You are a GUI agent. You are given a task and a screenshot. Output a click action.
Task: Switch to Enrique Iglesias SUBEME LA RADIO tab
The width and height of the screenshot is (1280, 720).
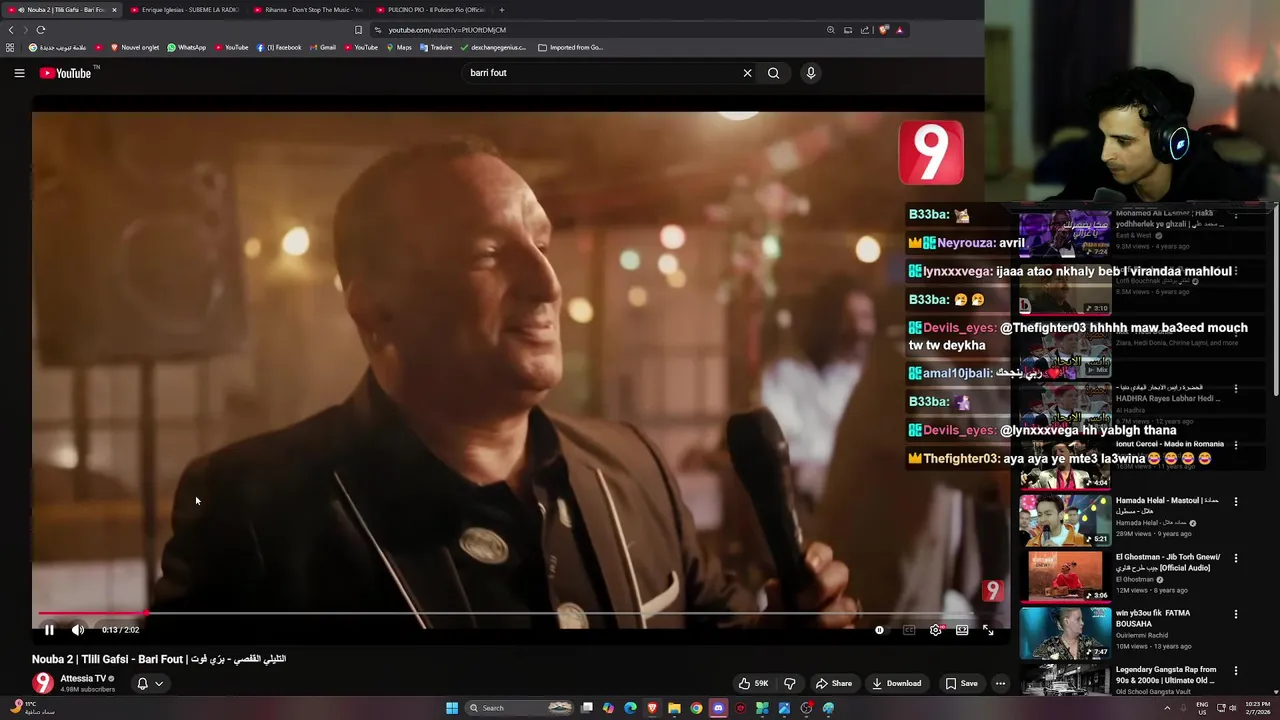tap(186, 10)
